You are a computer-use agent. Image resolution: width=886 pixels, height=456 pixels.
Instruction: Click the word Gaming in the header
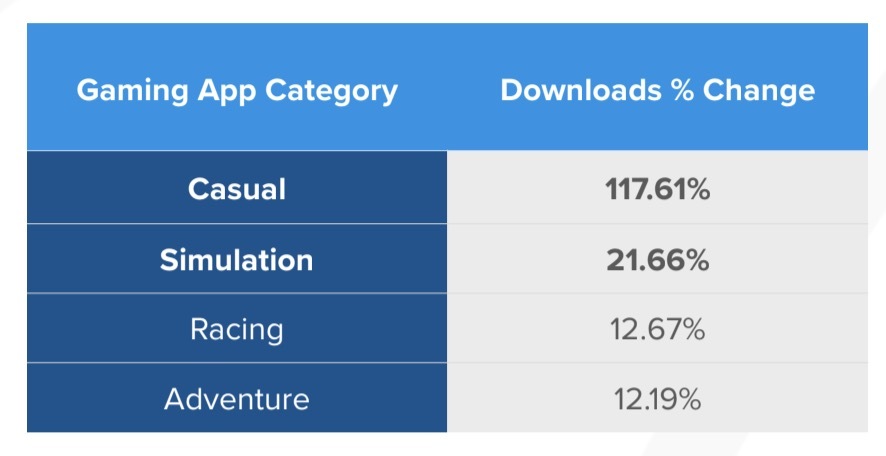132,92
